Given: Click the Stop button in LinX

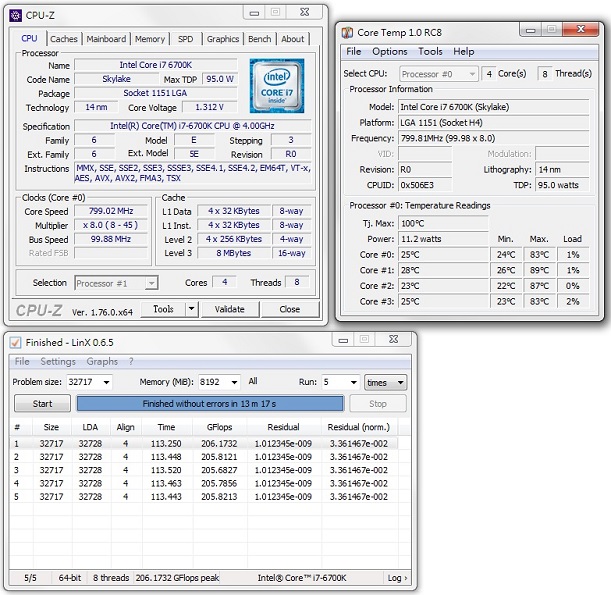Looking at the screenshot, I should coord(378,404).
